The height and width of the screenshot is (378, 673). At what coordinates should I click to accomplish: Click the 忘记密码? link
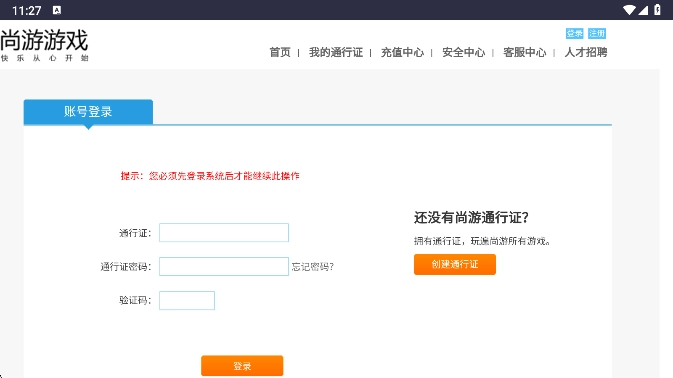(313, 267)
